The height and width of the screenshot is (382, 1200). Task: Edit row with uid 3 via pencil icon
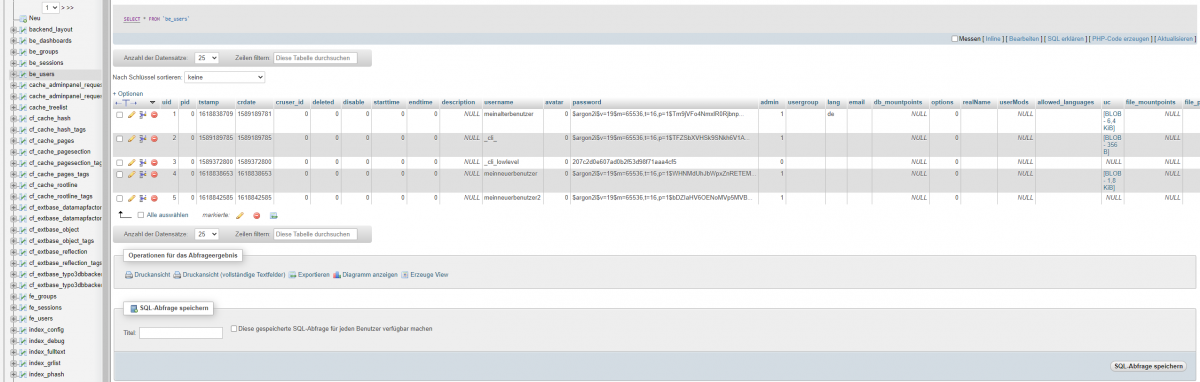[131, 161]
